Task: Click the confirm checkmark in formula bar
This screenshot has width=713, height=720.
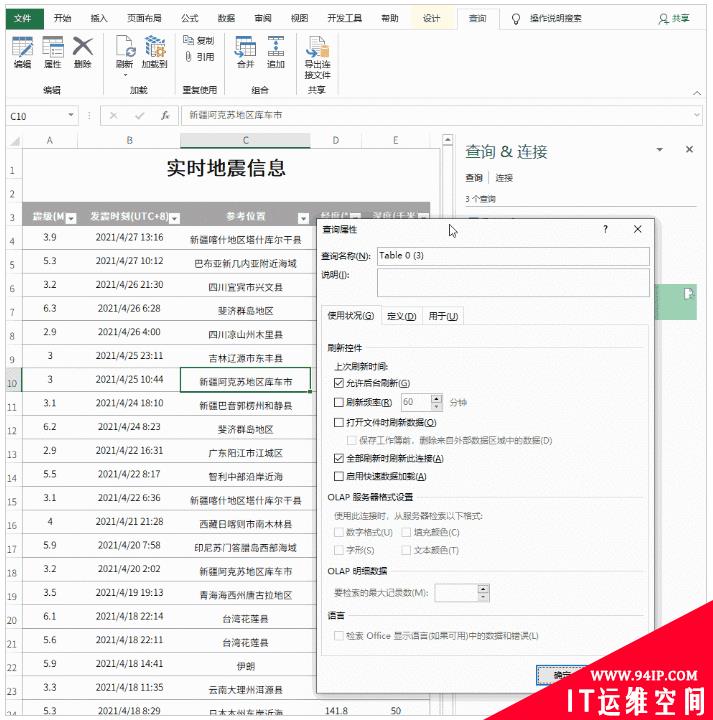Action: (140, 116)
